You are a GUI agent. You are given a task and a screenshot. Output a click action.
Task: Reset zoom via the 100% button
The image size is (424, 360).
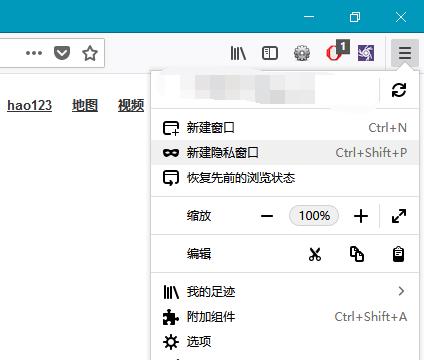pyautogui.click(x=314, y=216)
